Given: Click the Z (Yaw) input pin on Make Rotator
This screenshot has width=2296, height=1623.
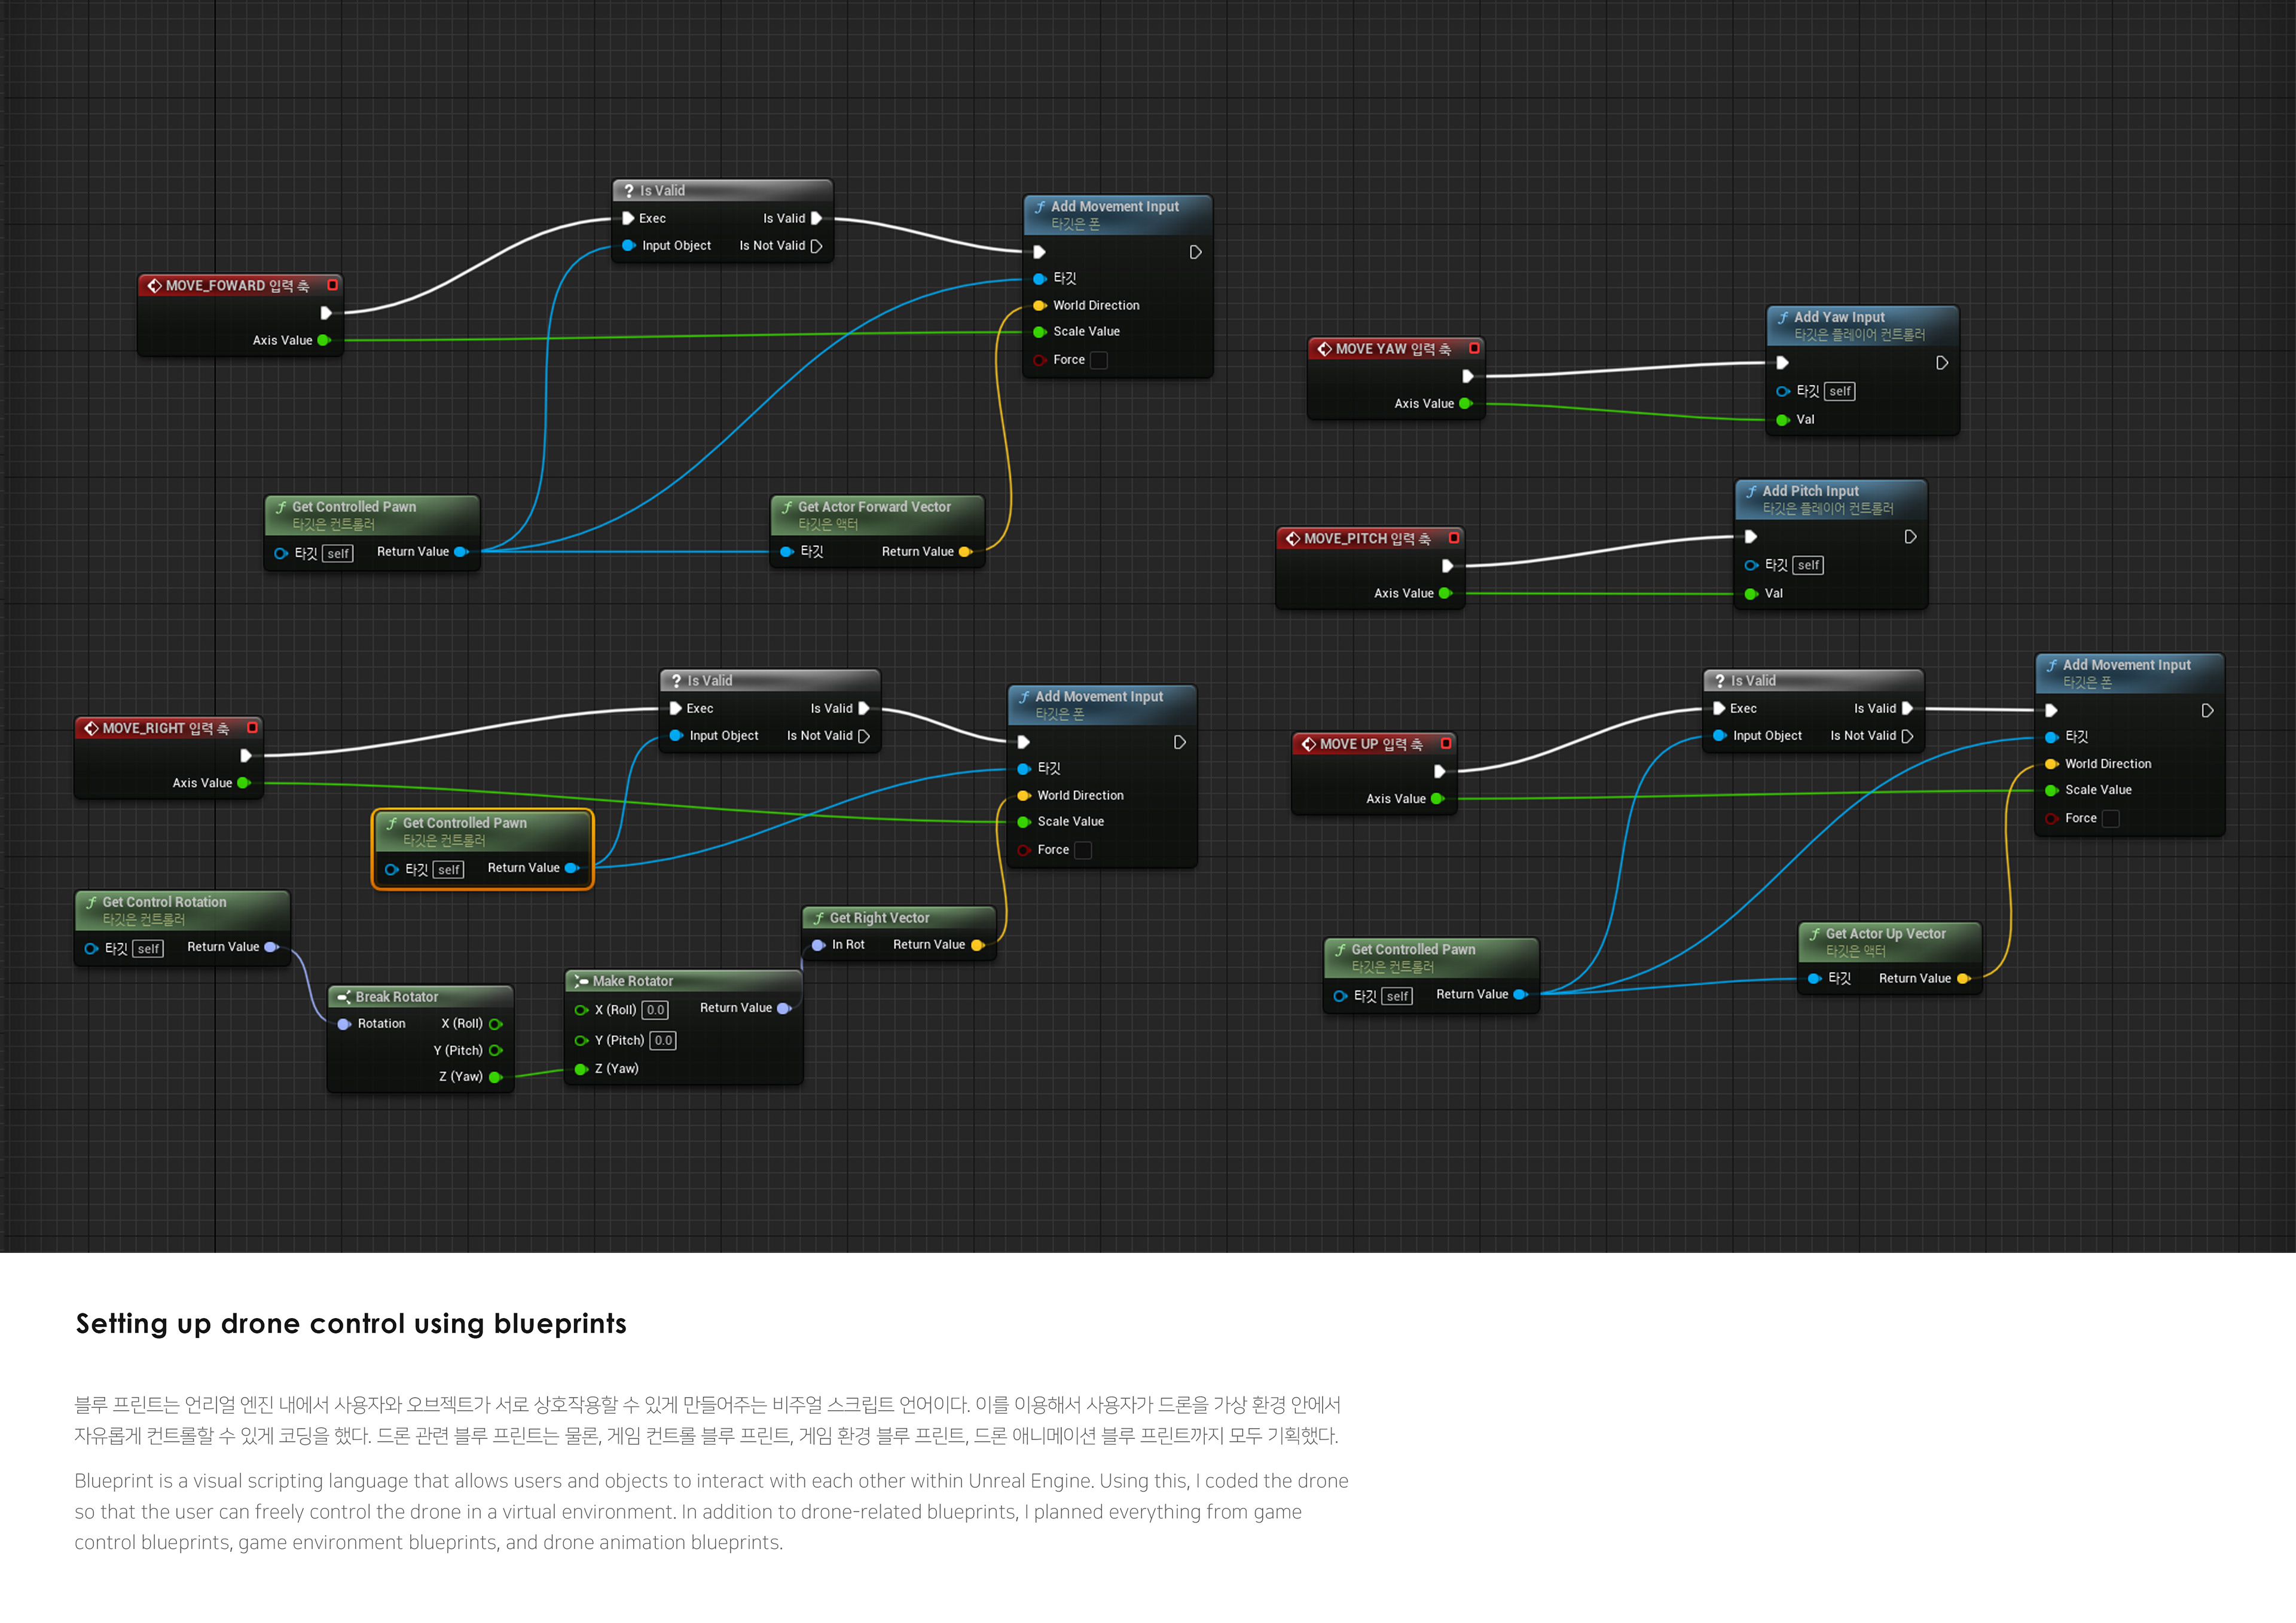Looking at the screenshot, I should point(581,1070).
